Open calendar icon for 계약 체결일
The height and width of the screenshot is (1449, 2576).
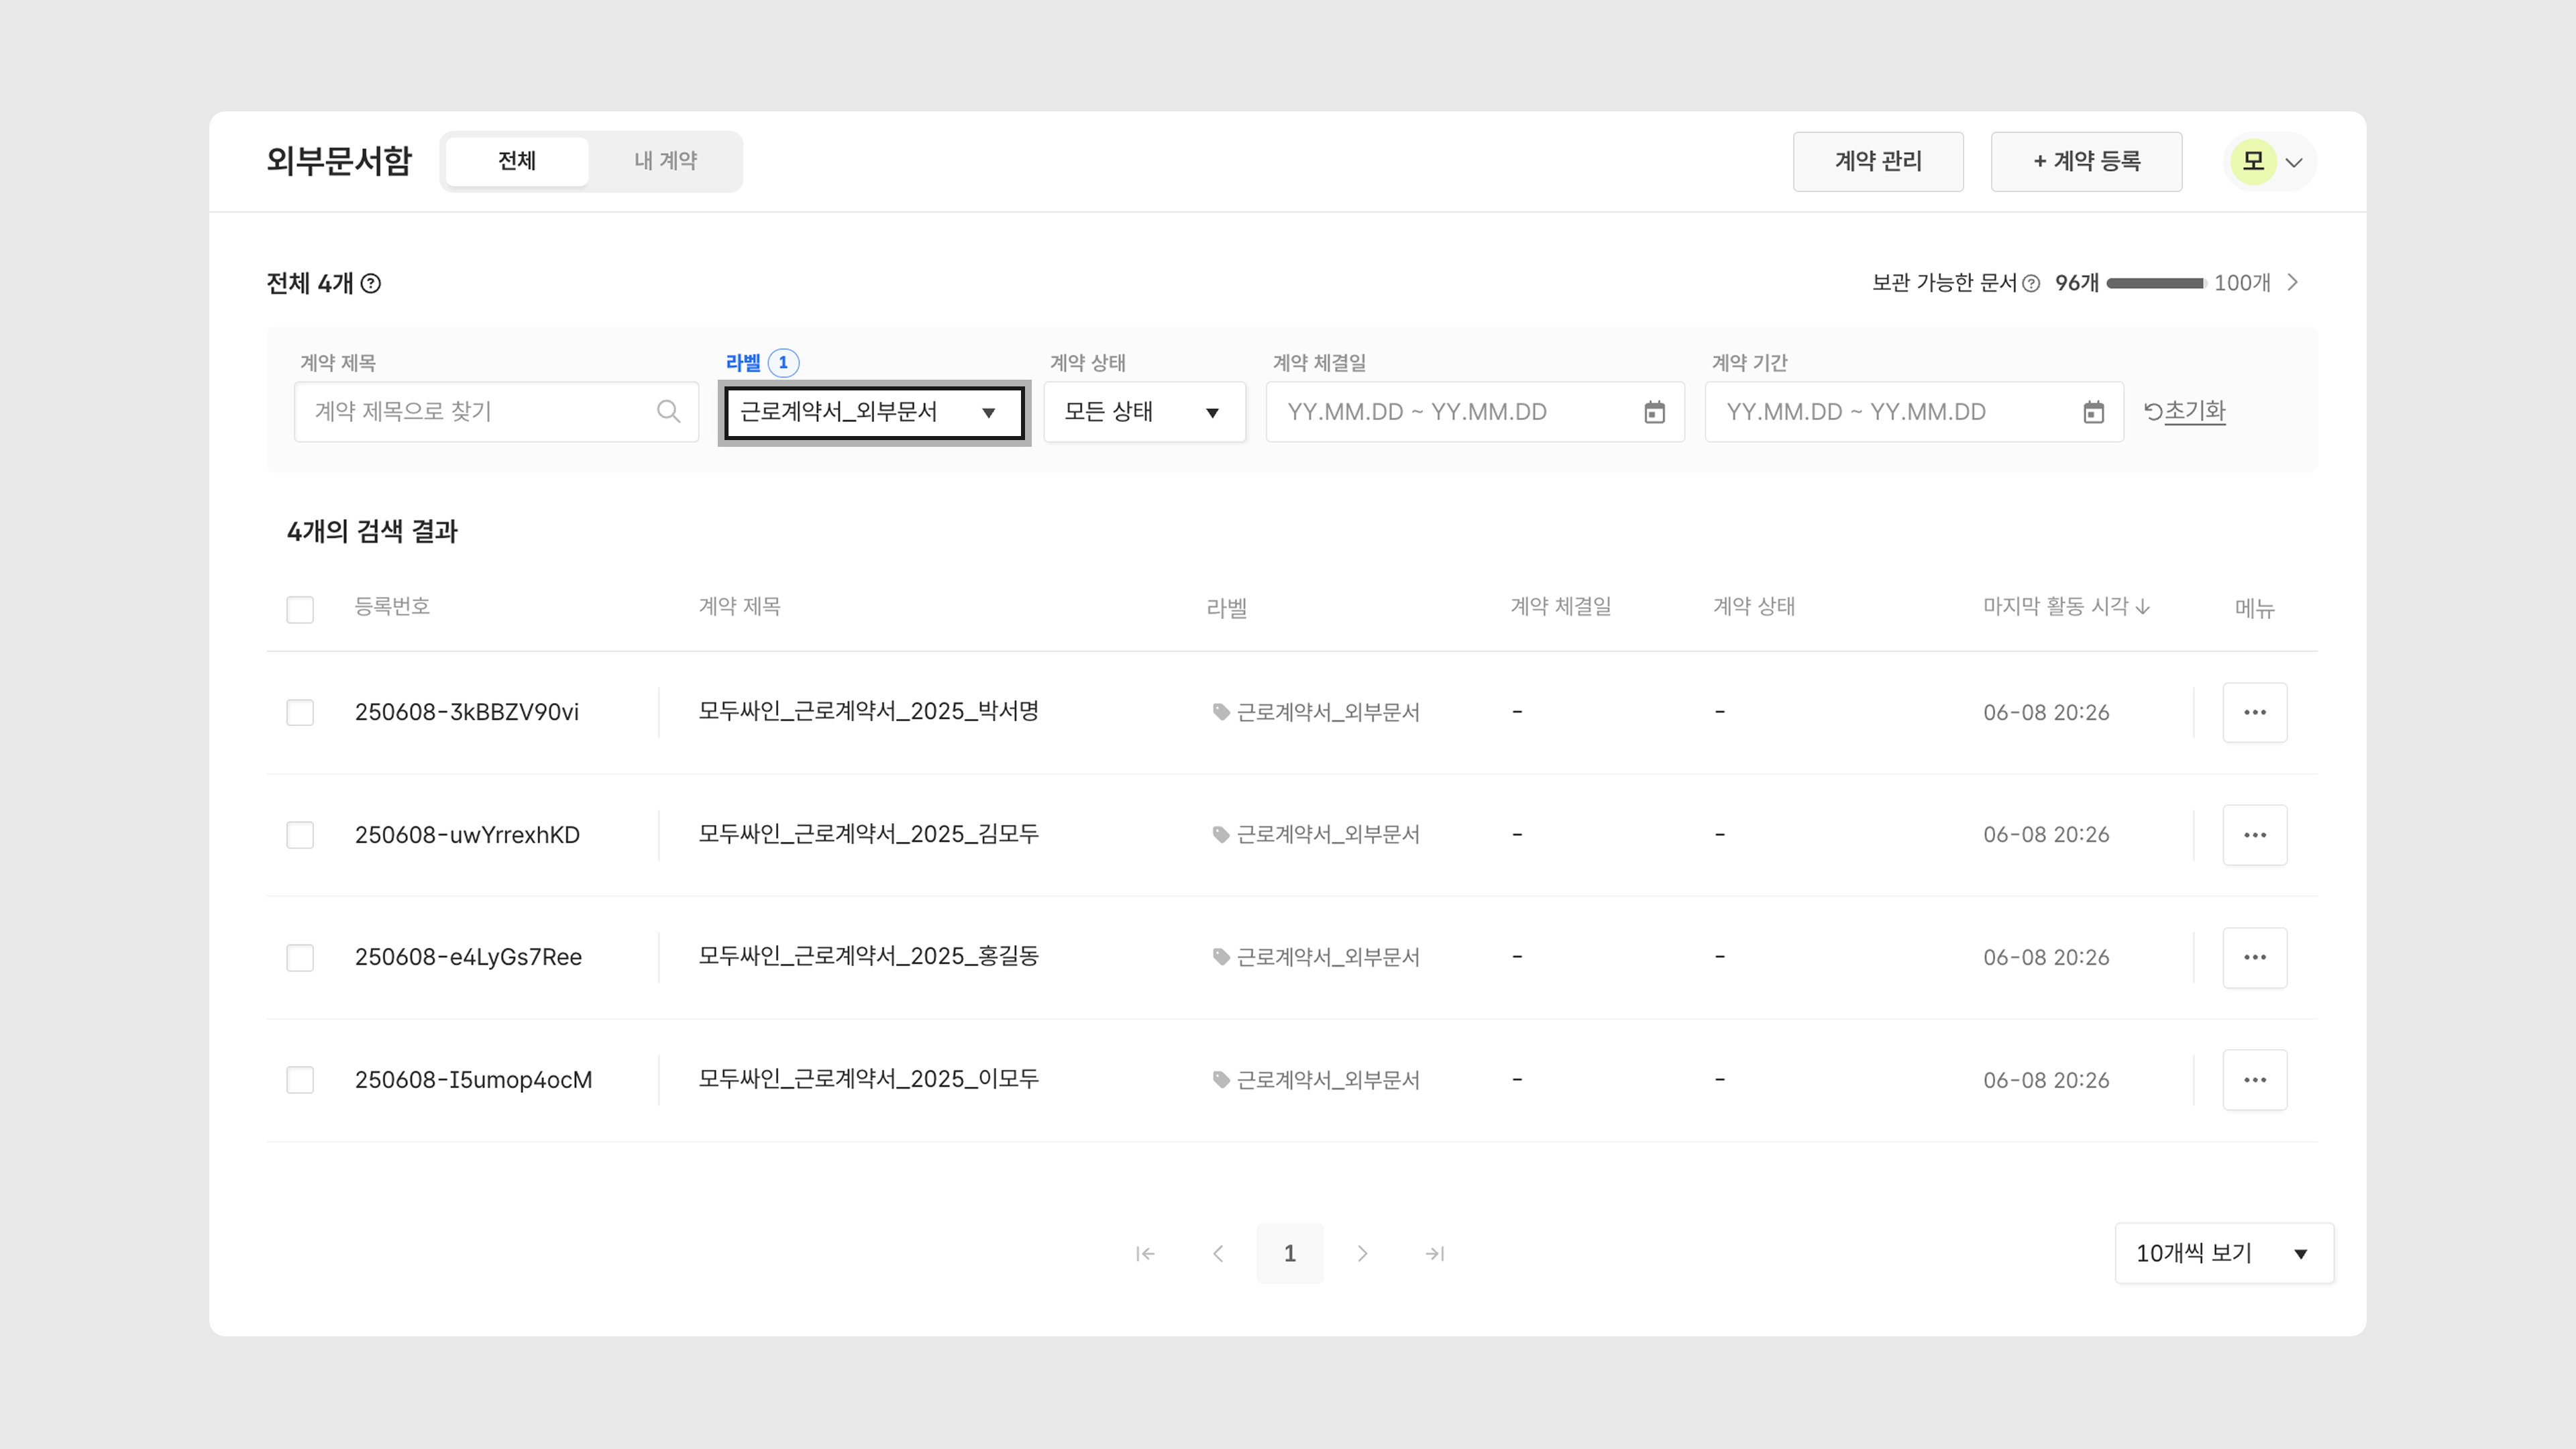[x=1654, y=412]
